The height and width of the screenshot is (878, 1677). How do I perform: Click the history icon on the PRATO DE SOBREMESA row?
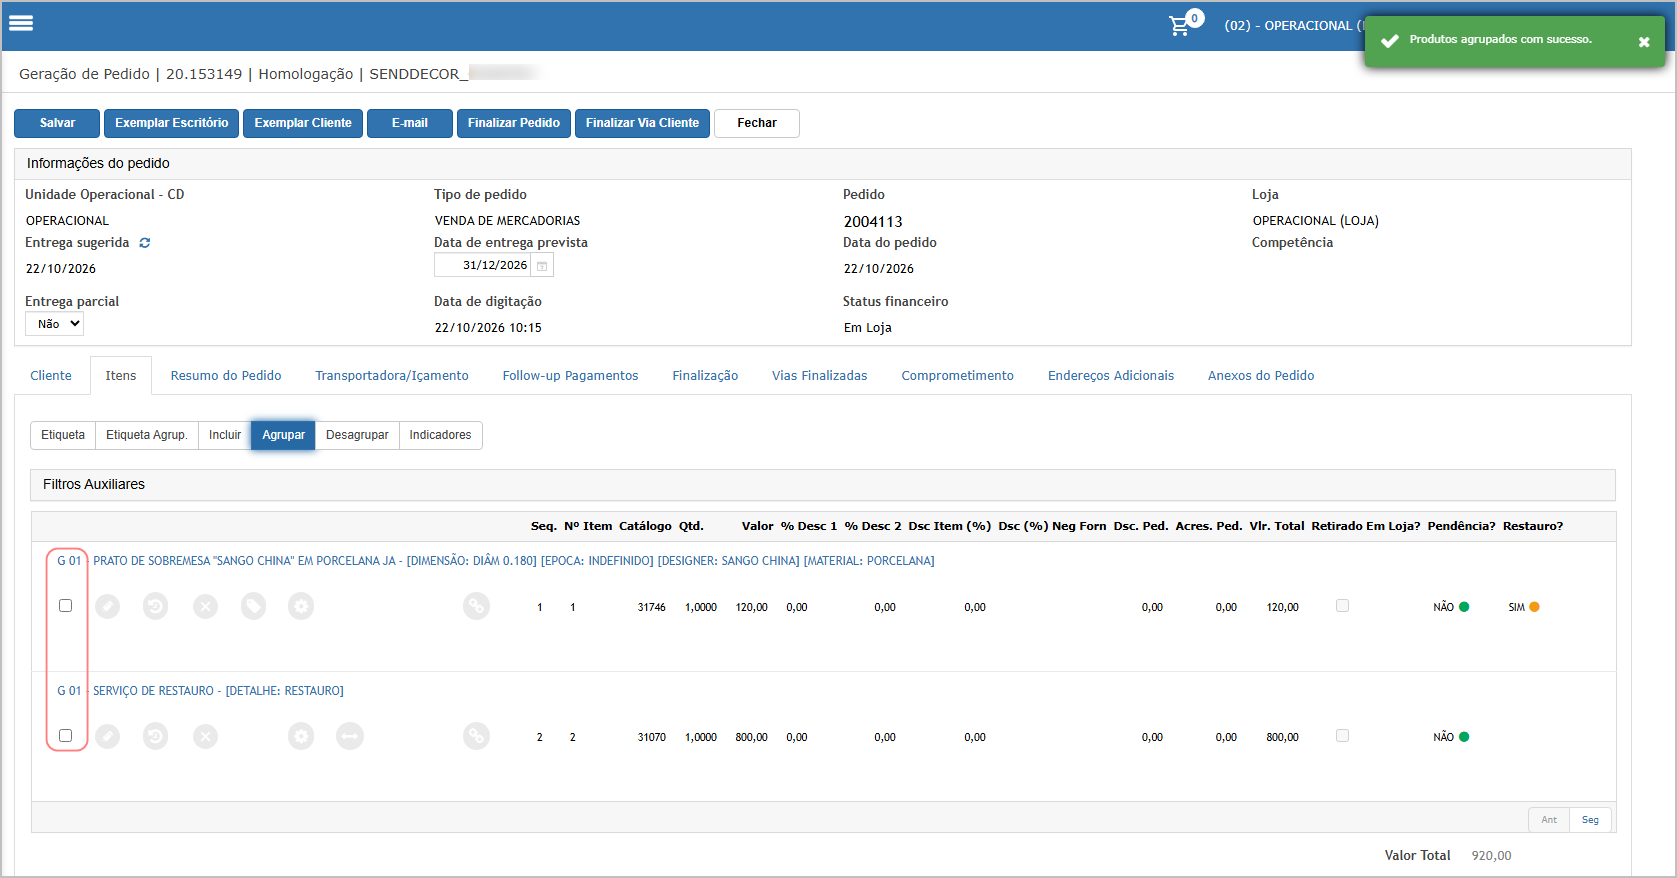click(x=155, y=606)
